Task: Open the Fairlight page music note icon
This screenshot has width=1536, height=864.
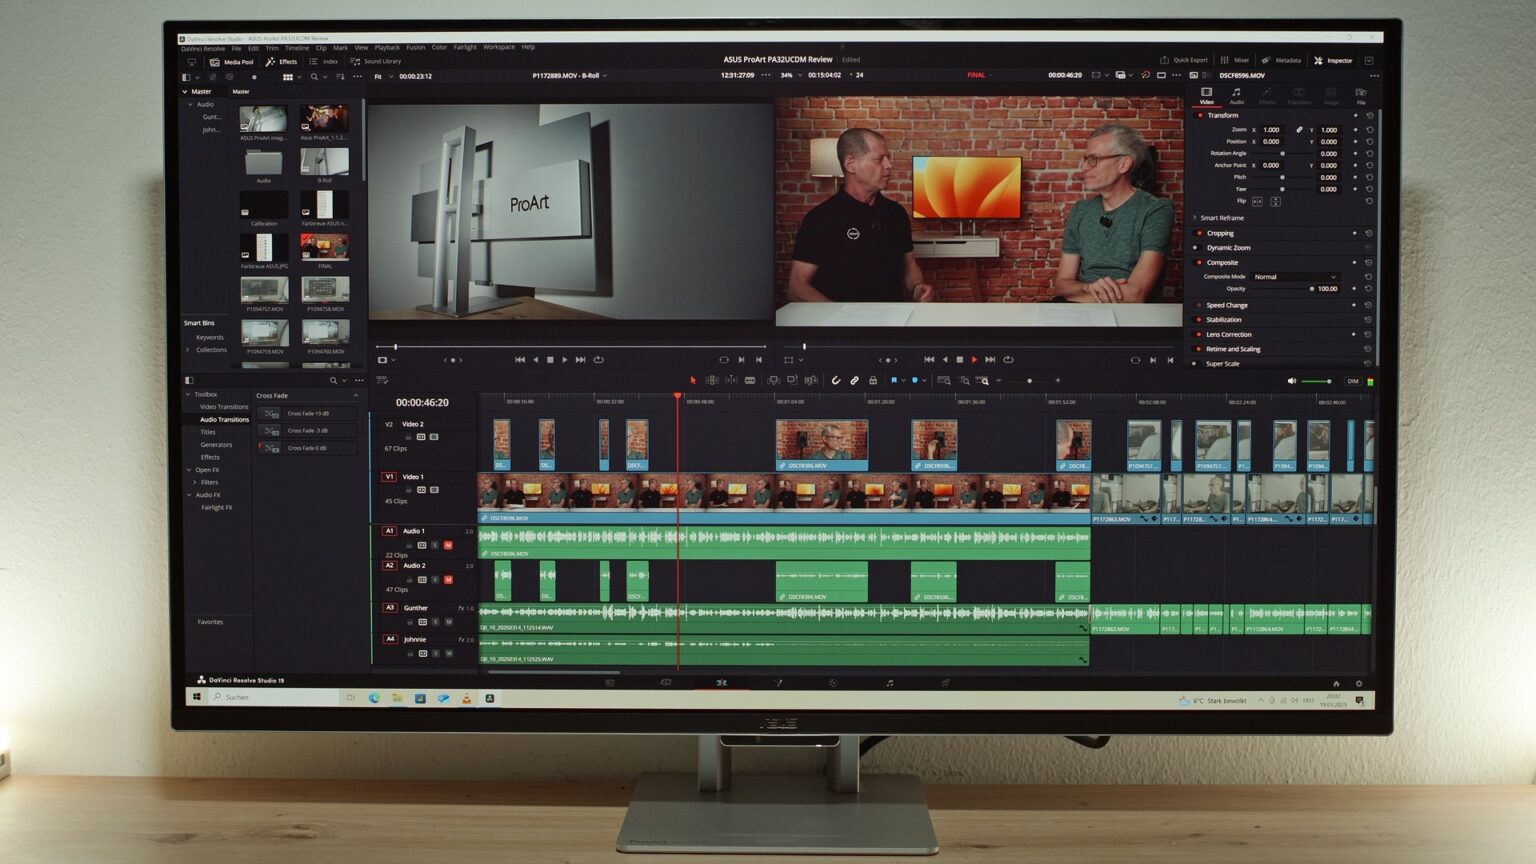Action: click(889, 683)
